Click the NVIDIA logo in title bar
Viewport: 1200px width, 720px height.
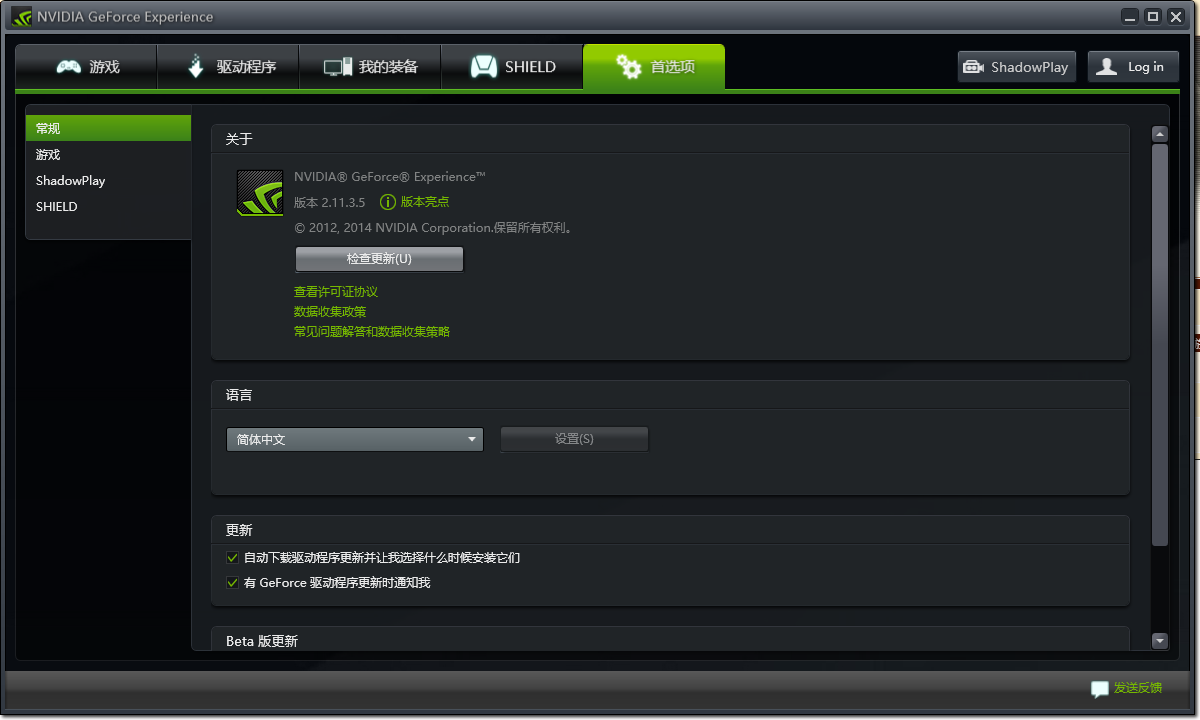click(x=22, y=16)
